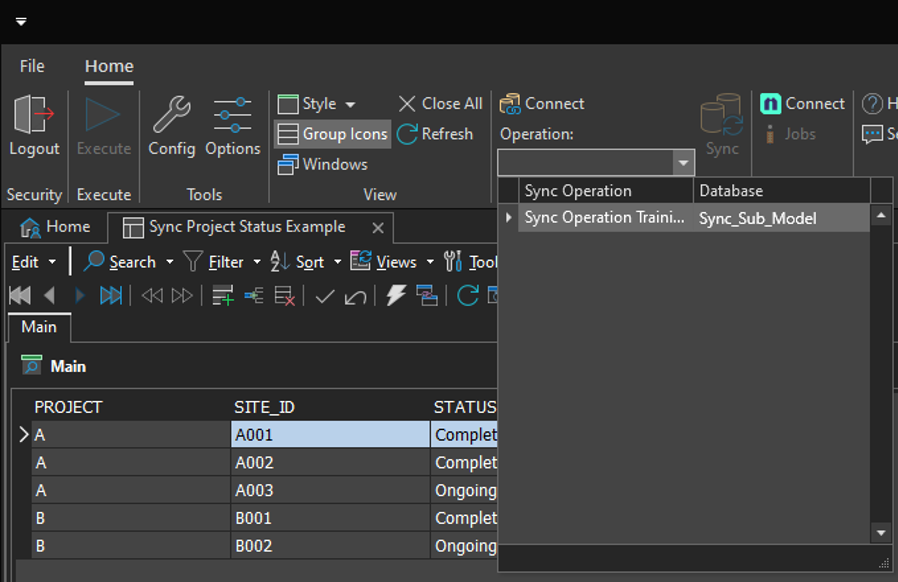Select the Close All icon
Viewport: 898px width, 582px height.
pyautogui.click(x=405, y=103)
